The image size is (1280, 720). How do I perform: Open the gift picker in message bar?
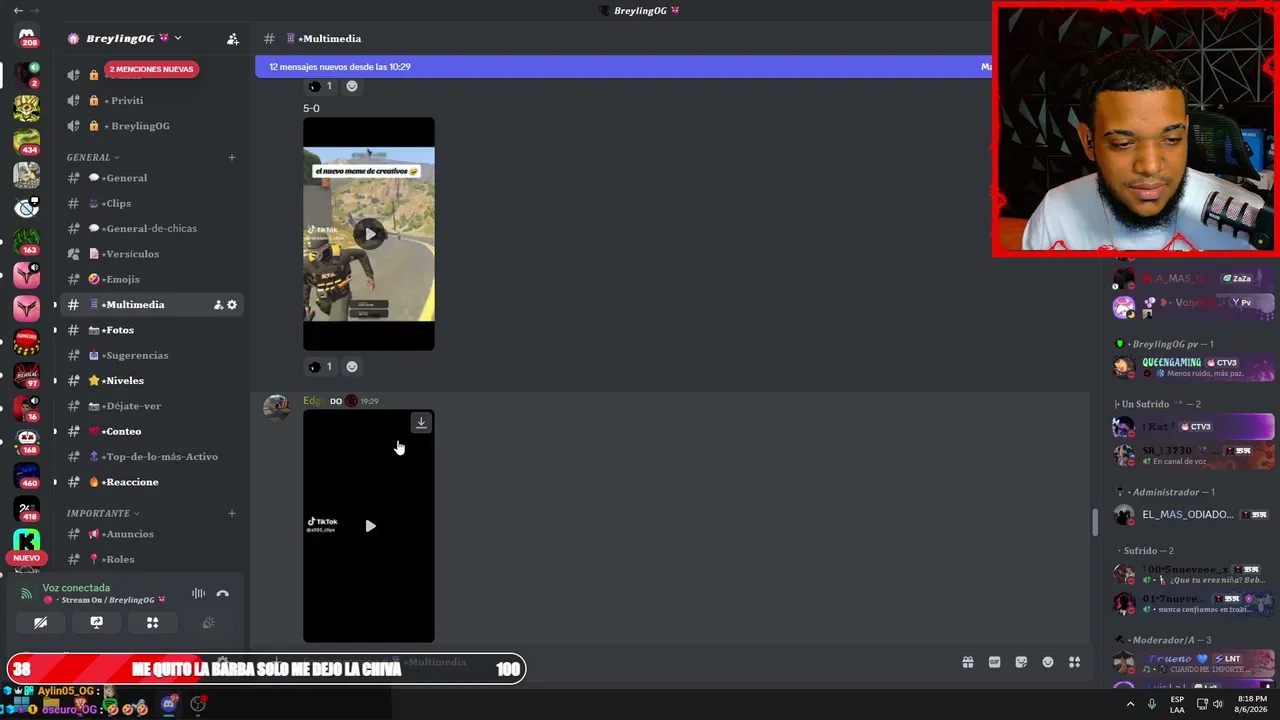point(968,662)
